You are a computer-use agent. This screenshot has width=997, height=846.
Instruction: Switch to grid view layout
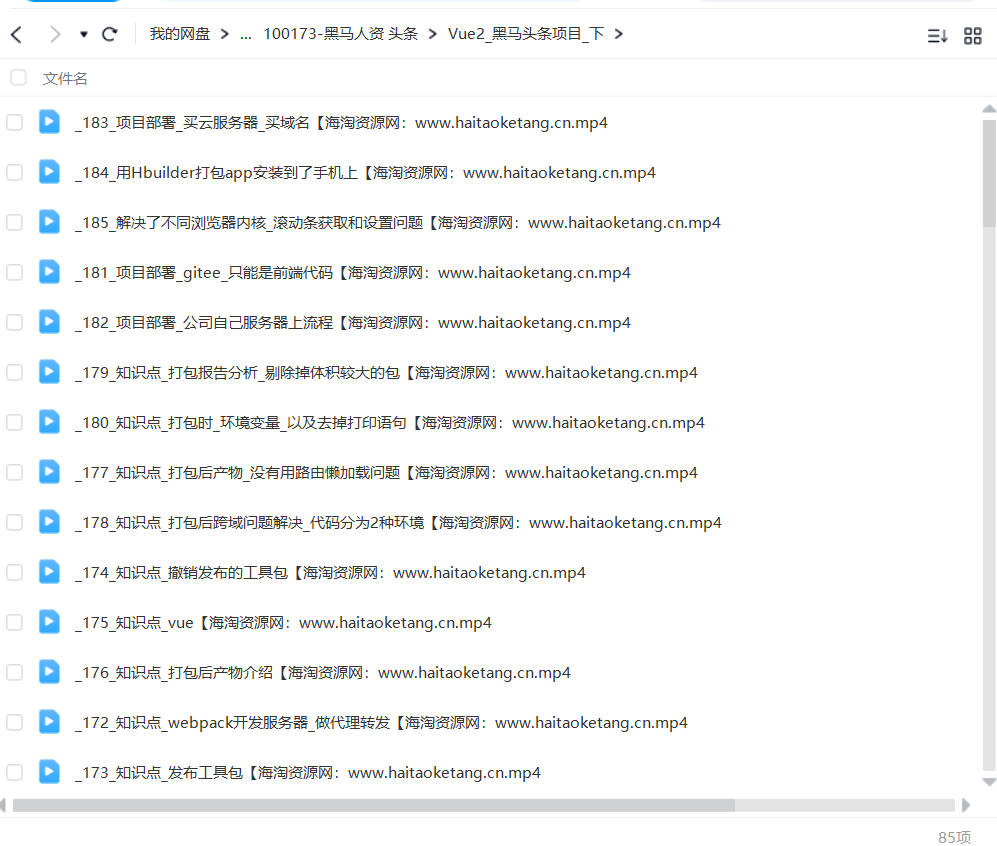pos(973,36)
